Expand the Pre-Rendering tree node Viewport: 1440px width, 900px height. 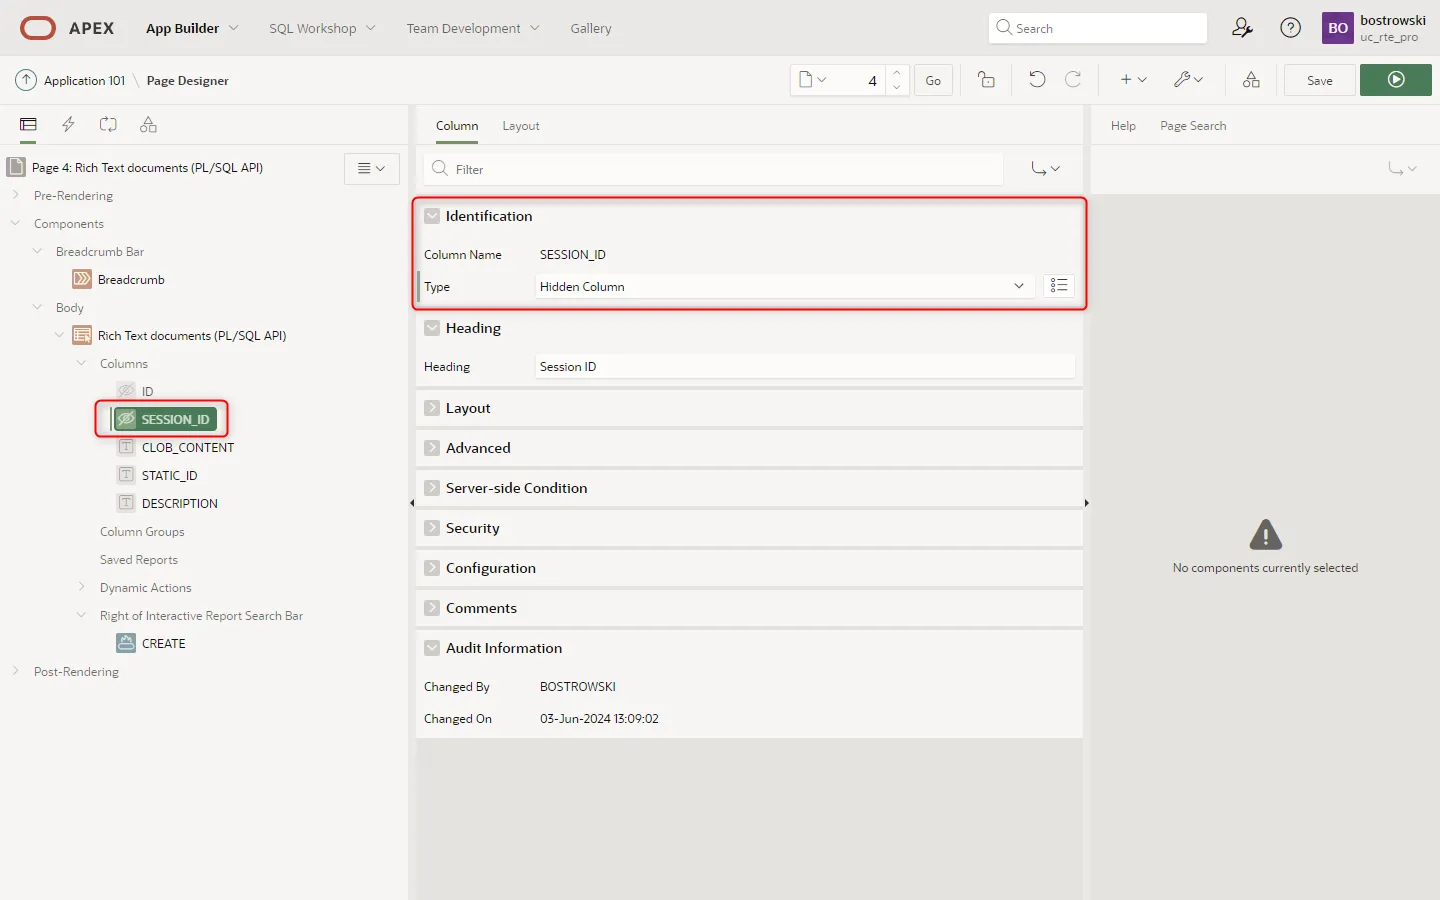pyautogui.click(x=16, y=195)
